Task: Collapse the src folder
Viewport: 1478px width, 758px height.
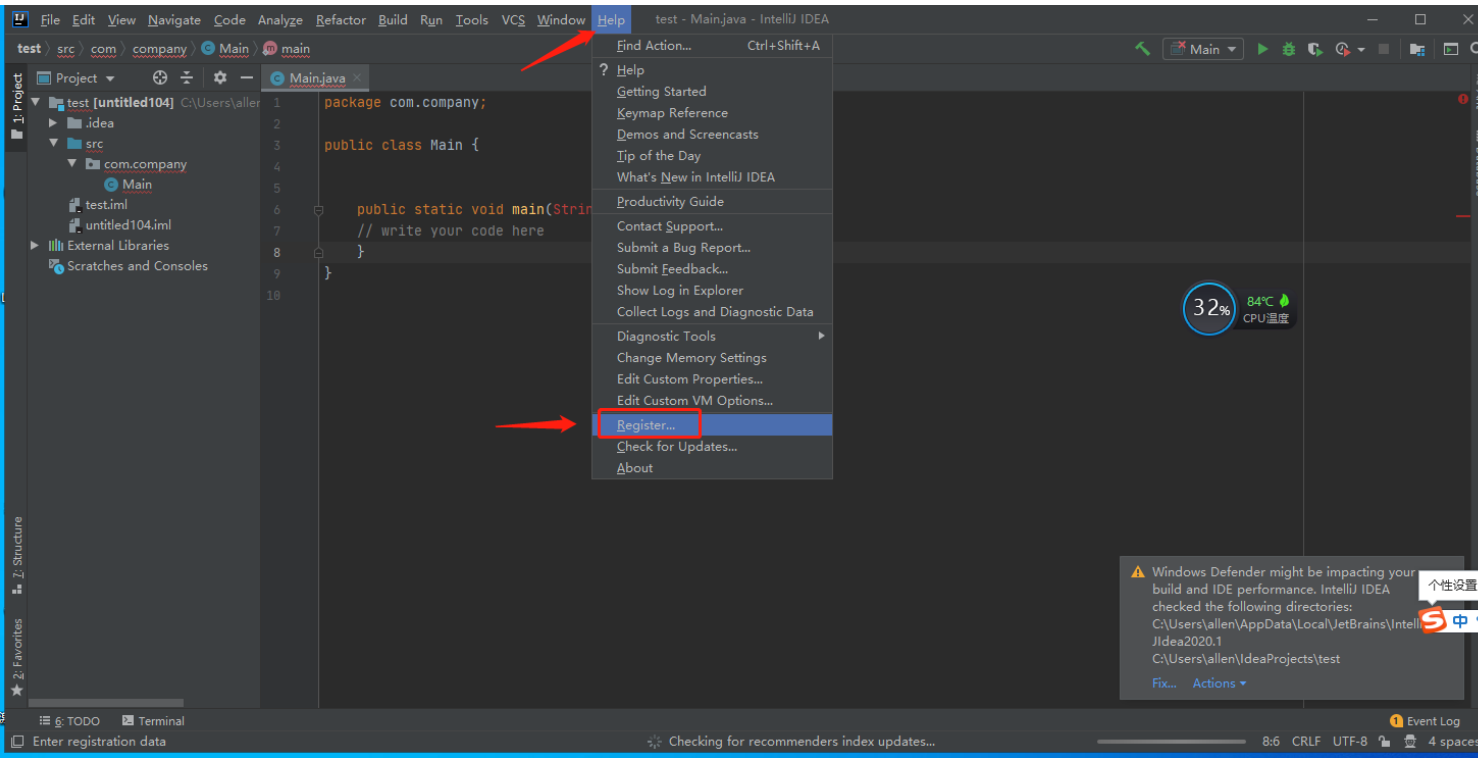Action: pyautogui.click(x=53, y=144)
